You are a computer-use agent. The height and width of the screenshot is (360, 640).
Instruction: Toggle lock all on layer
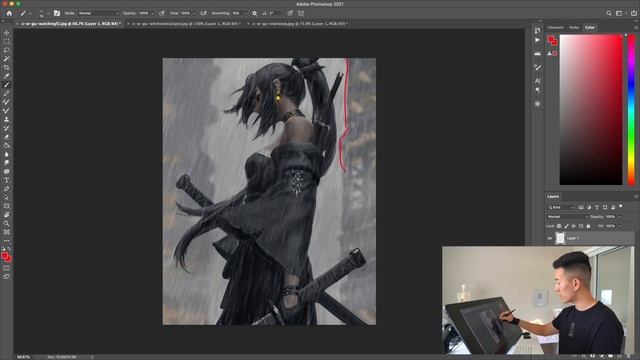pos(588,226)
